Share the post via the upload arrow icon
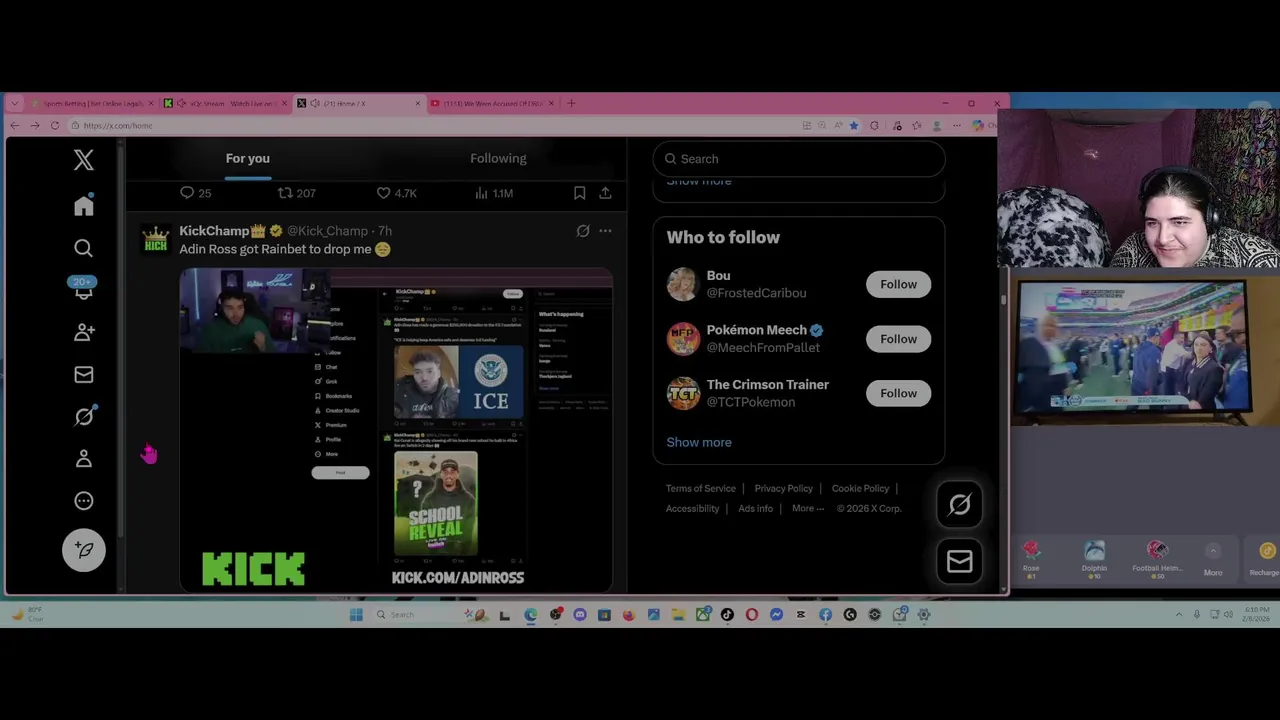 click(605, 193)
